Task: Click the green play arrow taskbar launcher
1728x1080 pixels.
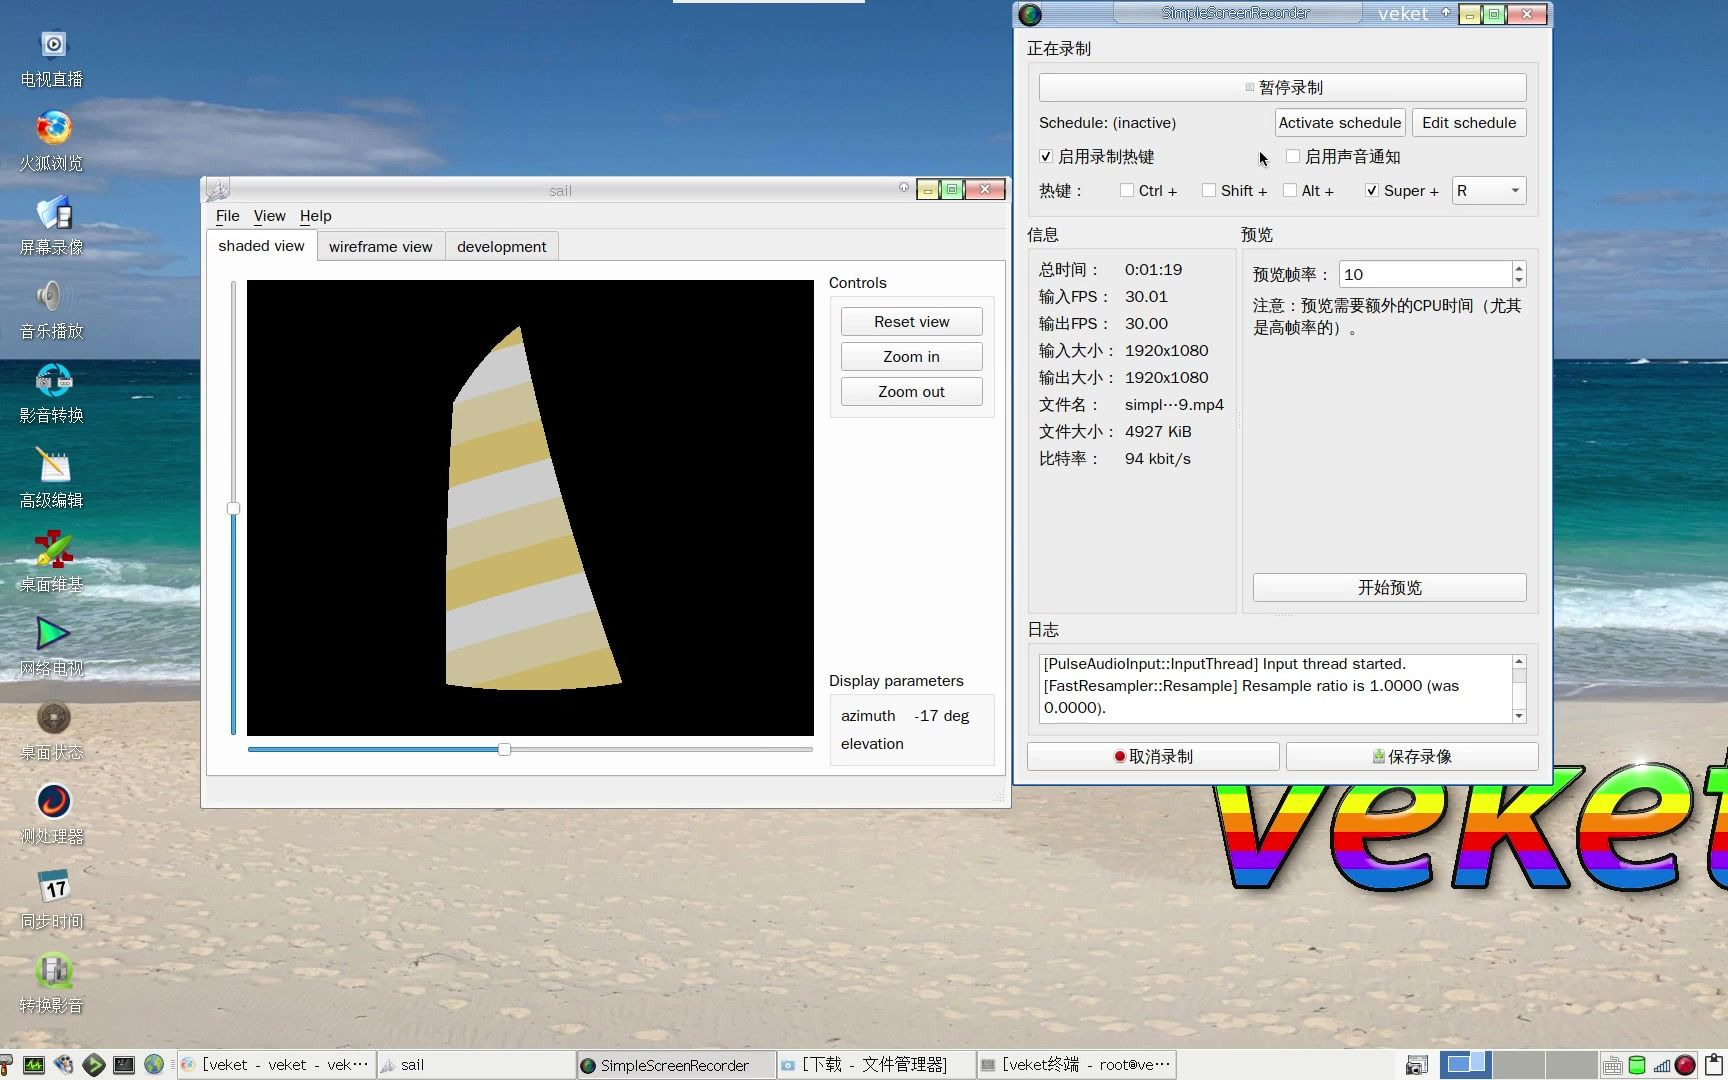Action: 94,1065
